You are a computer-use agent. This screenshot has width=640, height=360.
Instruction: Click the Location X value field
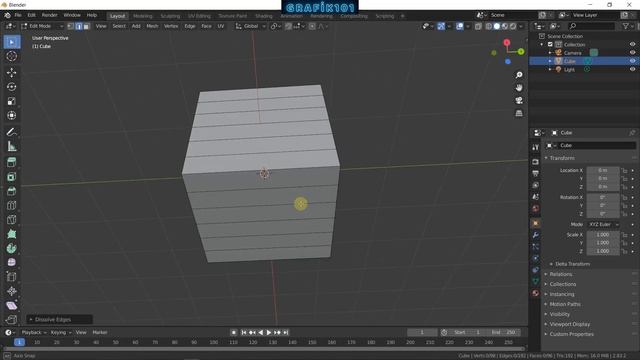coord(603,170)
